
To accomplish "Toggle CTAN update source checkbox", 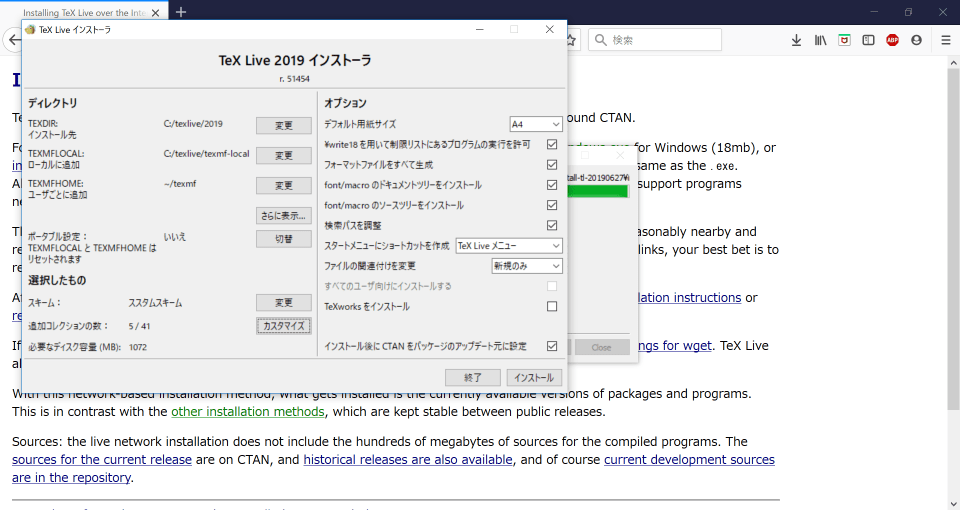I will (x=552, y=346).
